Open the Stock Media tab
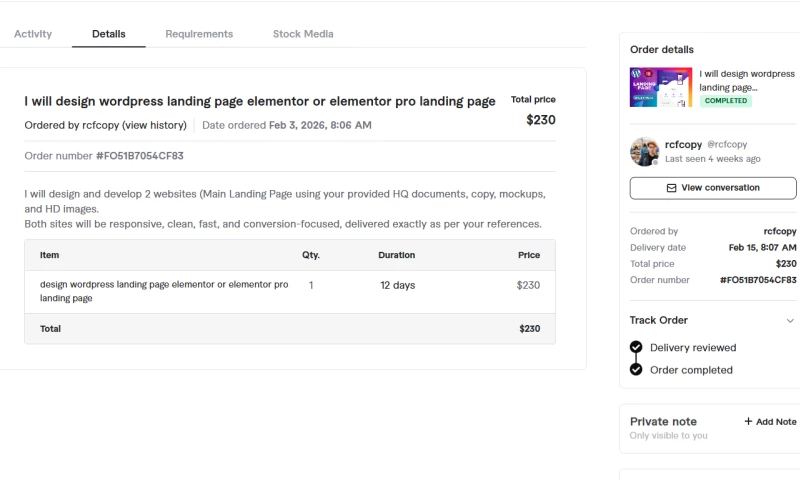Viewport: 800px width, 480px height. click(x=303, y=34)
